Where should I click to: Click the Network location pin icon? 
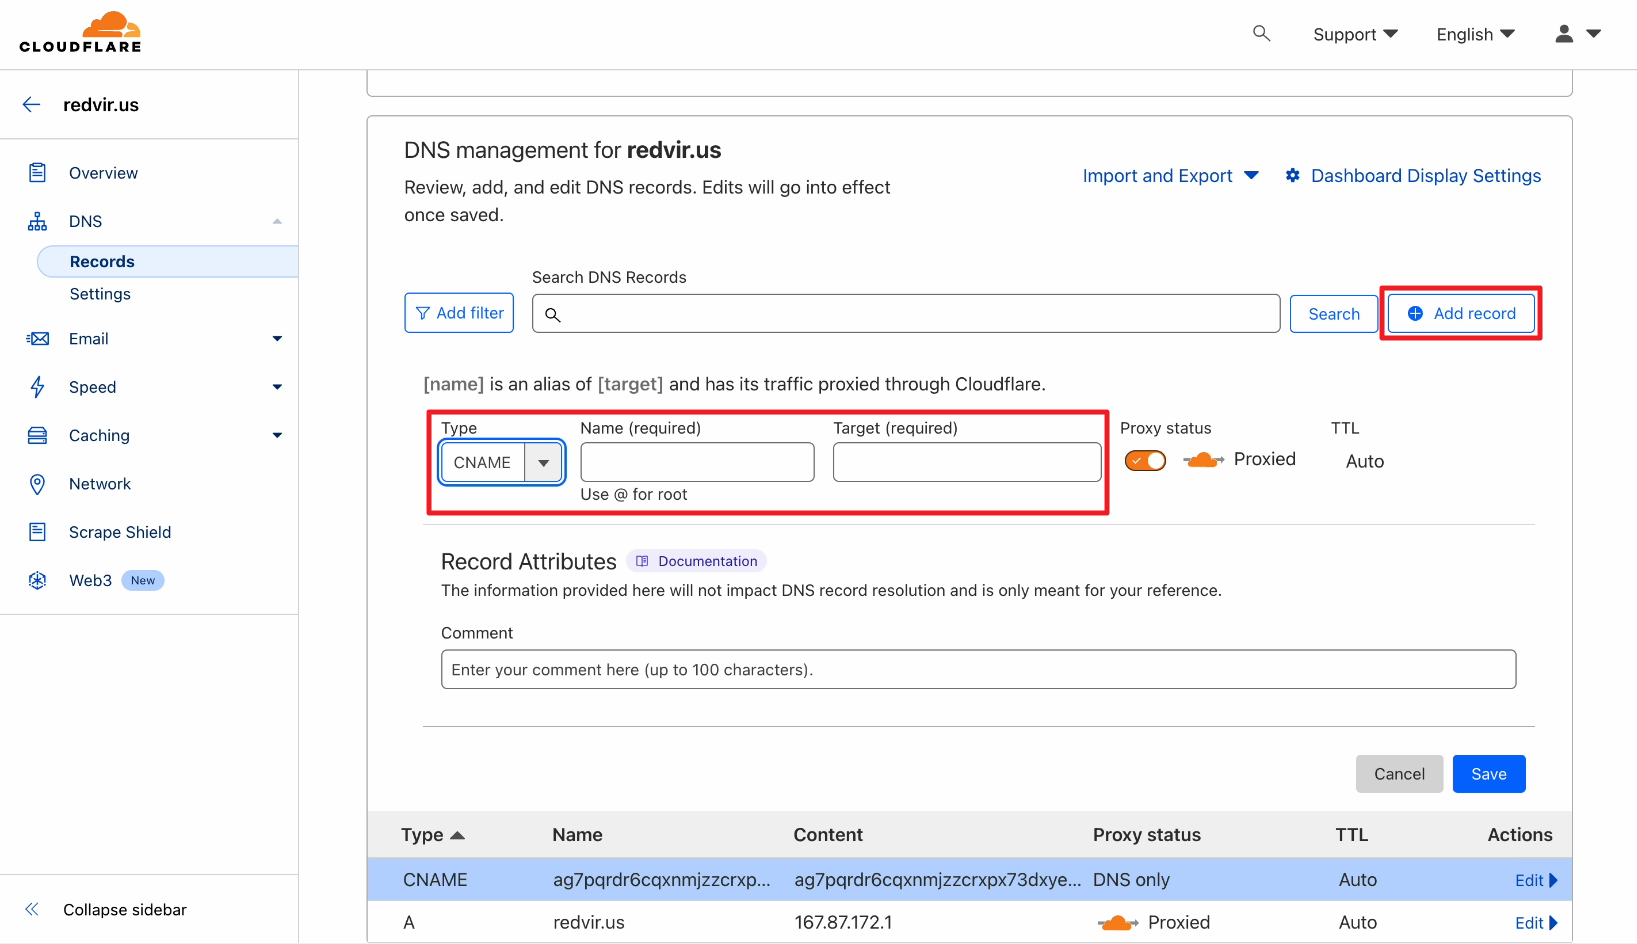[38, 484]
